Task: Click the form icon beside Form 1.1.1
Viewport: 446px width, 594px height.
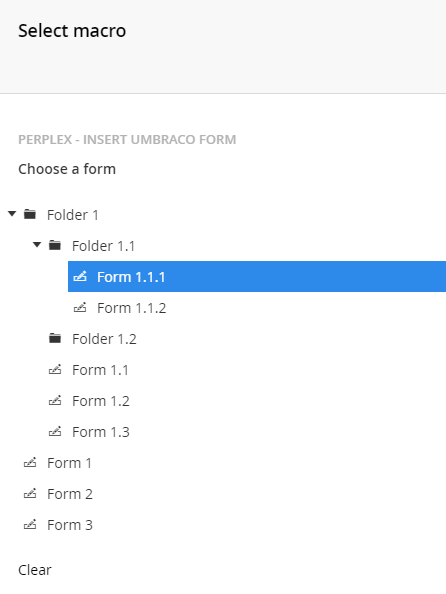Action: (x=80, y=277)
